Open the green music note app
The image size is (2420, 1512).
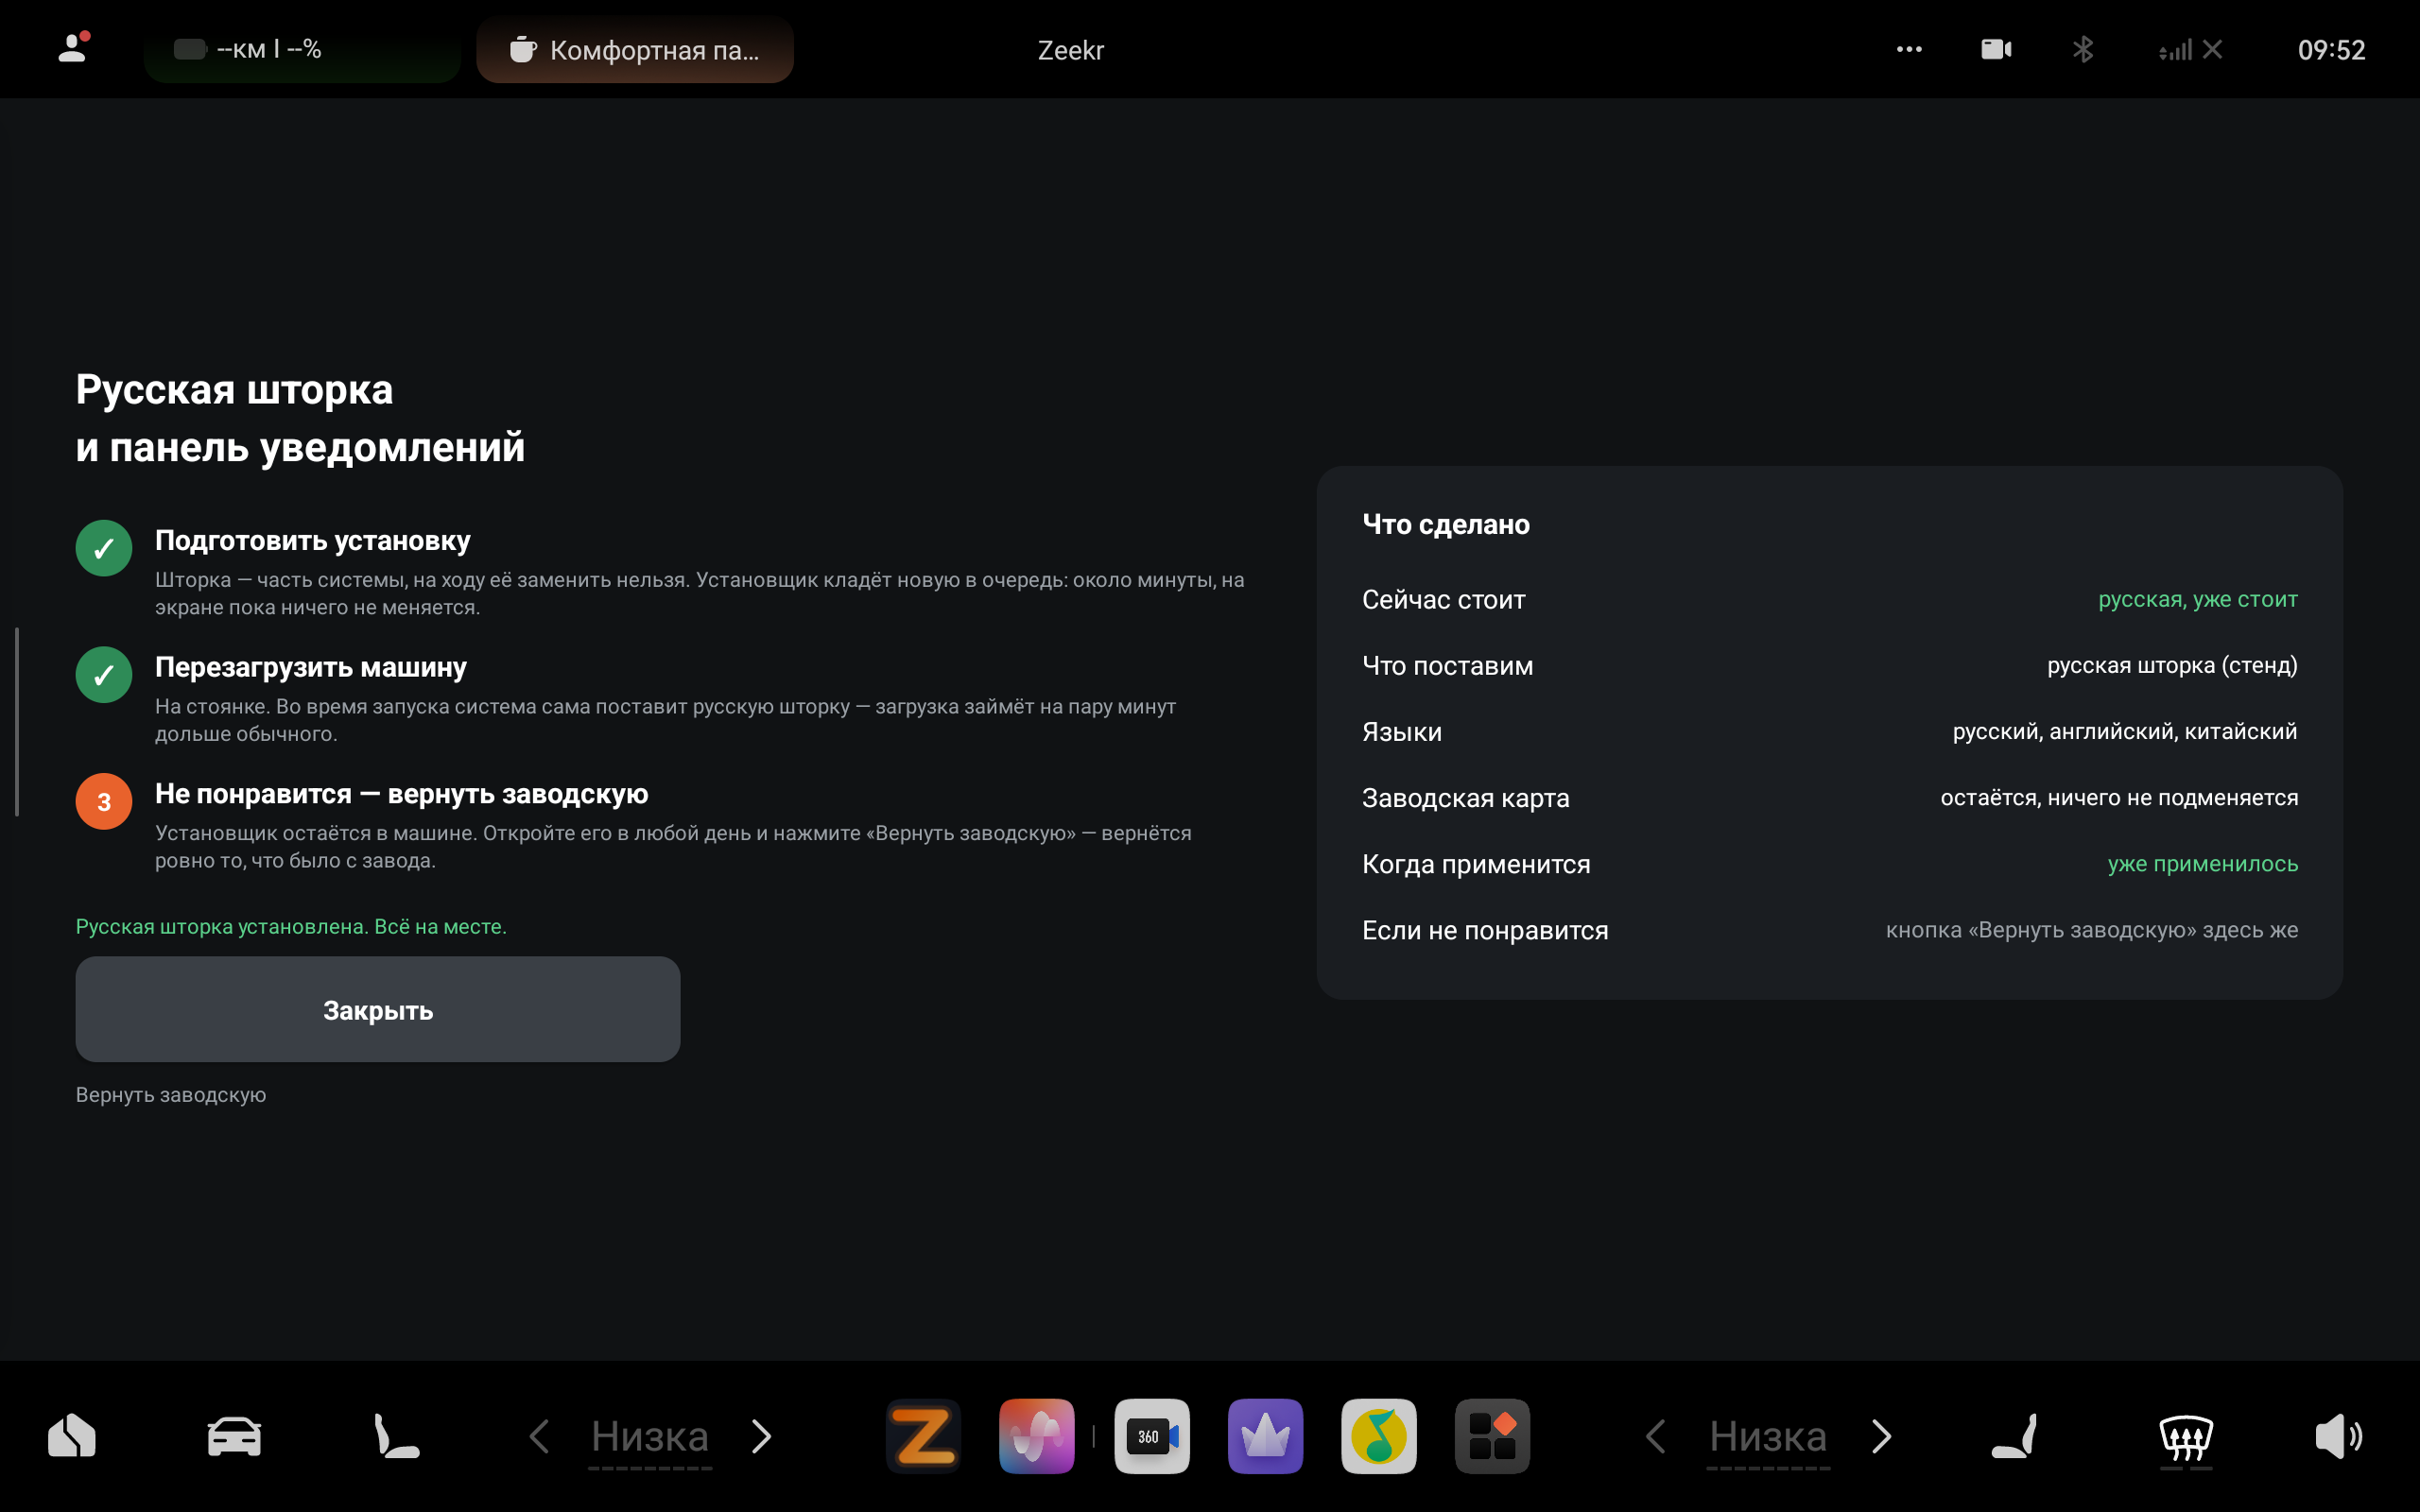point(1379,1436)
